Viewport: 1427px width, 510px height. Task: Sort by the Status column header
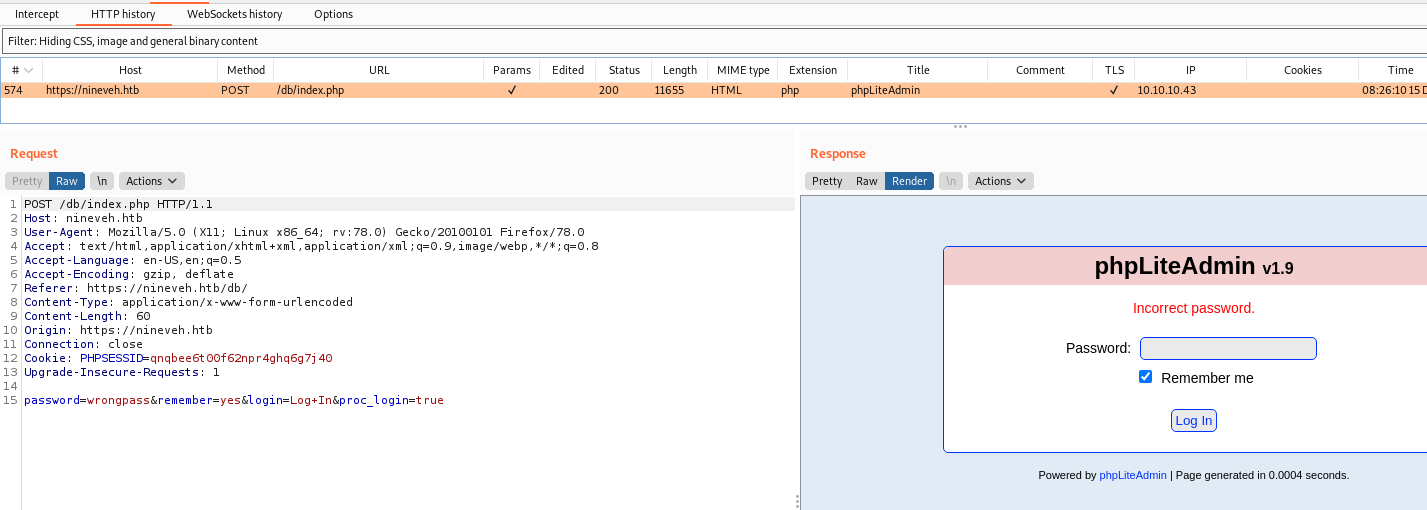point(624,70)
